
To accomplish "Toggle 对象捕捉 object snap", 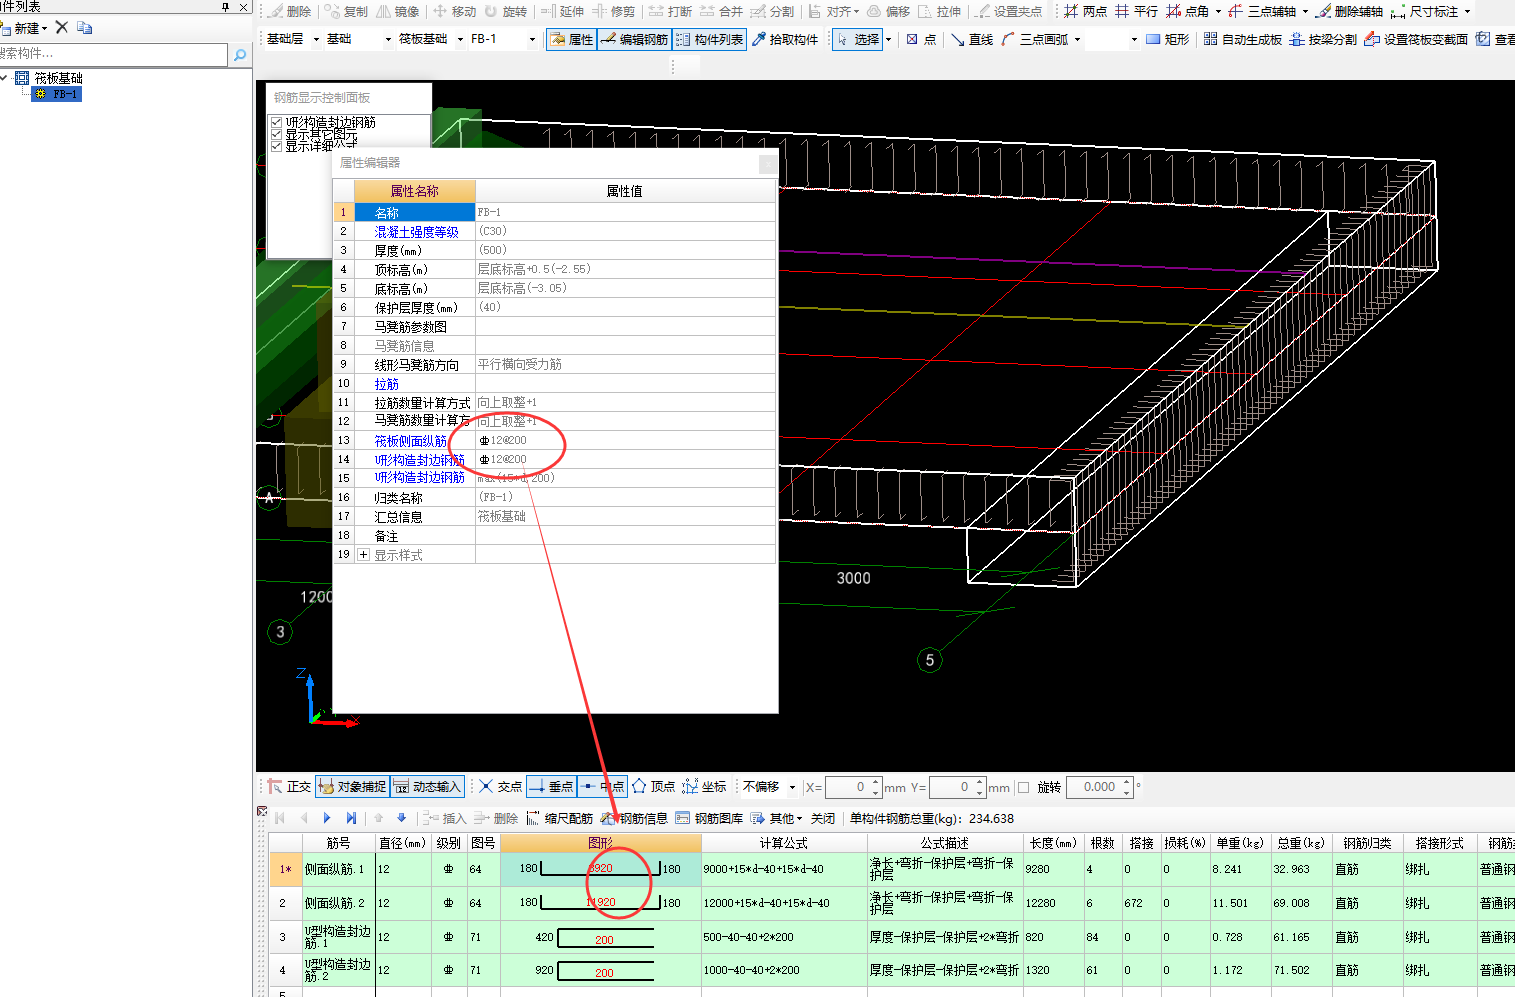I will 352,787.
